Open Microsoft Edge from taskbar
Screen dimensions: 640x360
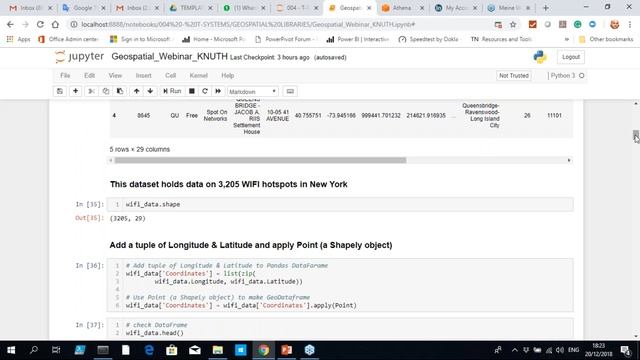pos(149,350)
